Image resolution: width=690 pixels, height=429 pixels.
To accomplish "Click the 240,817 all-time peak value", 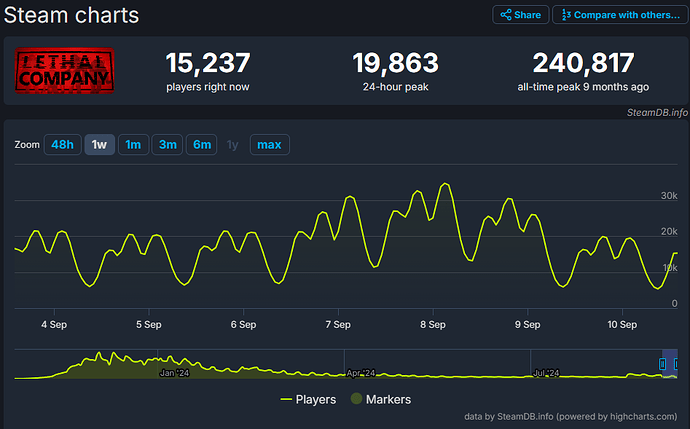I will click(x=584, y=63).
